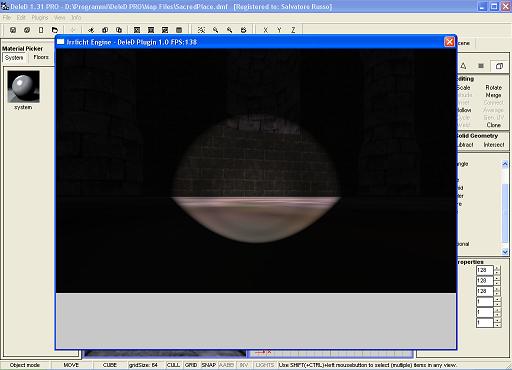512x370 pixels.
Task: Open the Plugins menu
Action: [x=40, y=17]
